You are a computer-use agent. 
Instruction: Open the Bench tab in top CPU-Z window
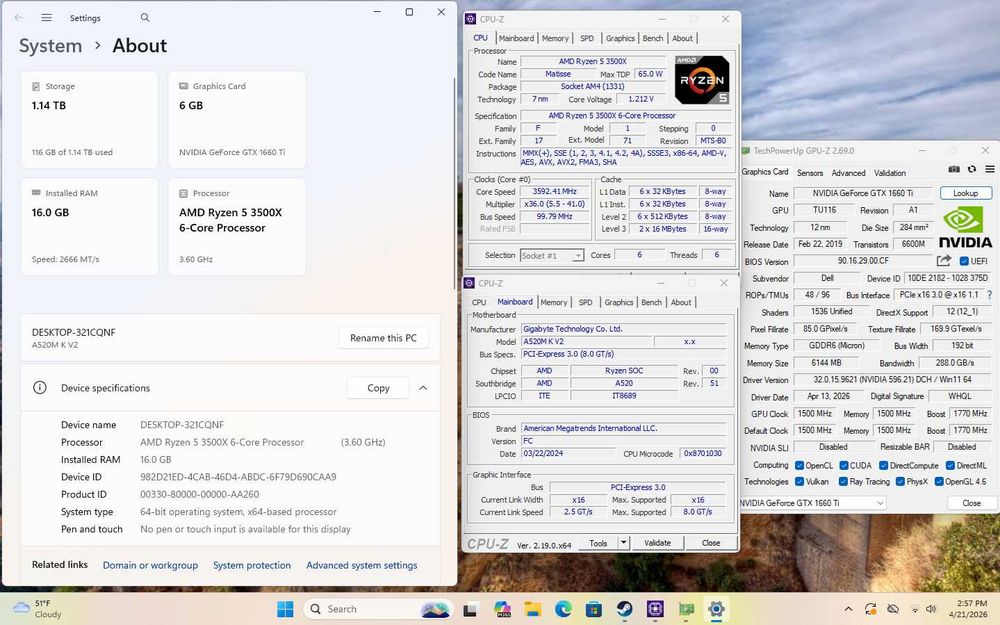(x=652, y=38)
